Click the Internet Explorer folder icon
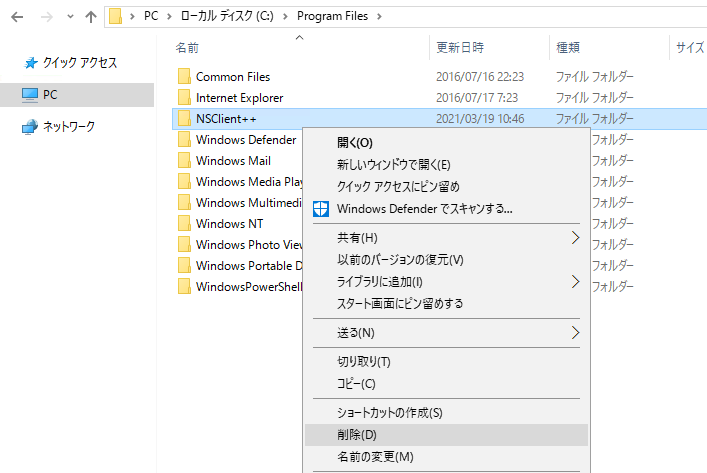The width and height of the screenshot is (707, 473). (x=184, y=98)
